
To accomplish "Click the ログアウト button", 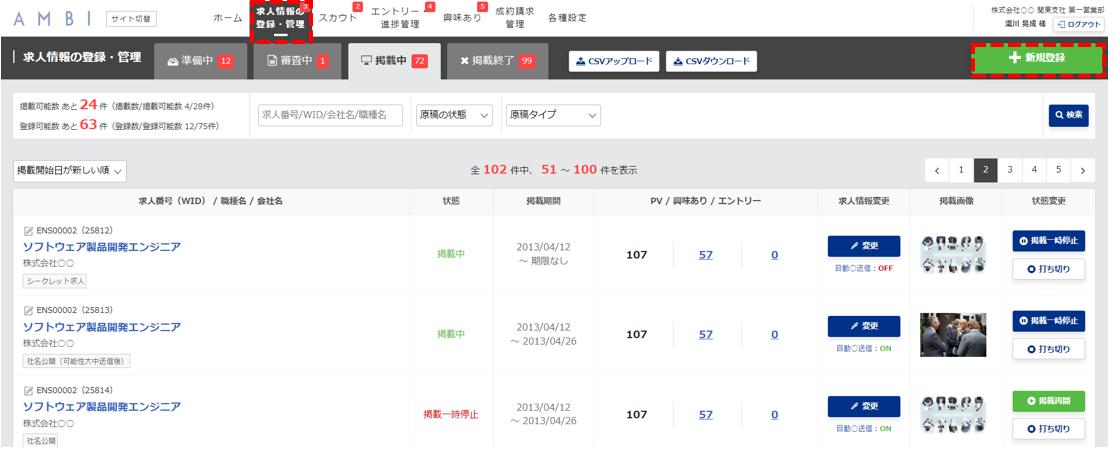I will coord(1078,25).
